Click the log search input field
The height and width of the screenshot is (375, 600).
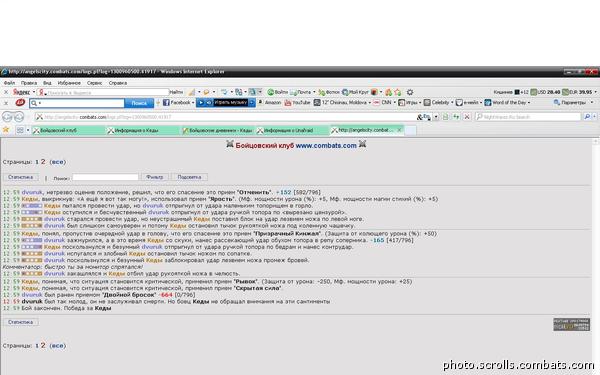click(x=105, y=177)
